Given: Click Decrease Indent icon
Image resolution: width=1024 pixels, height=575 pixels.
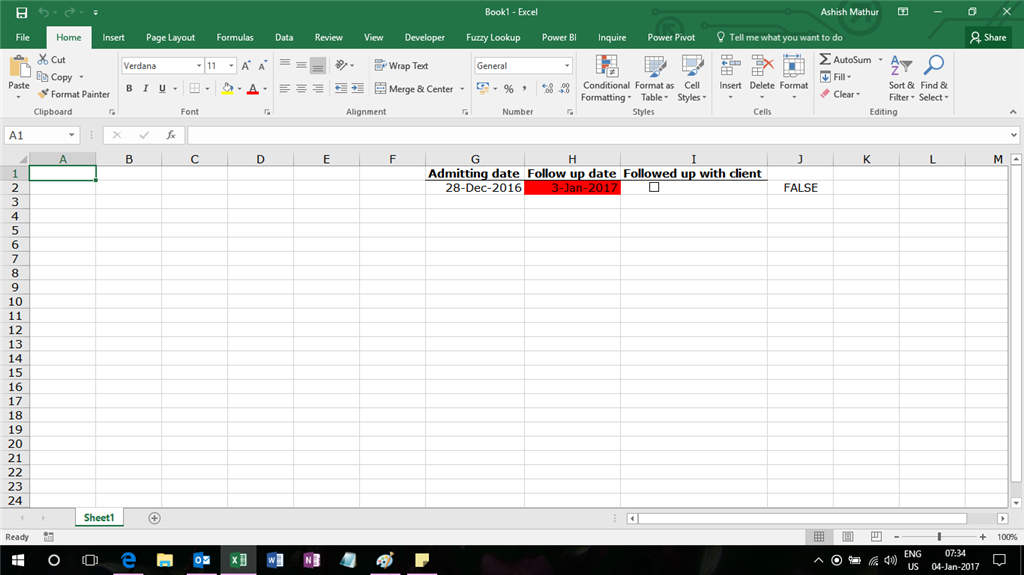Looking at the screenshot, I should [341, 88].
